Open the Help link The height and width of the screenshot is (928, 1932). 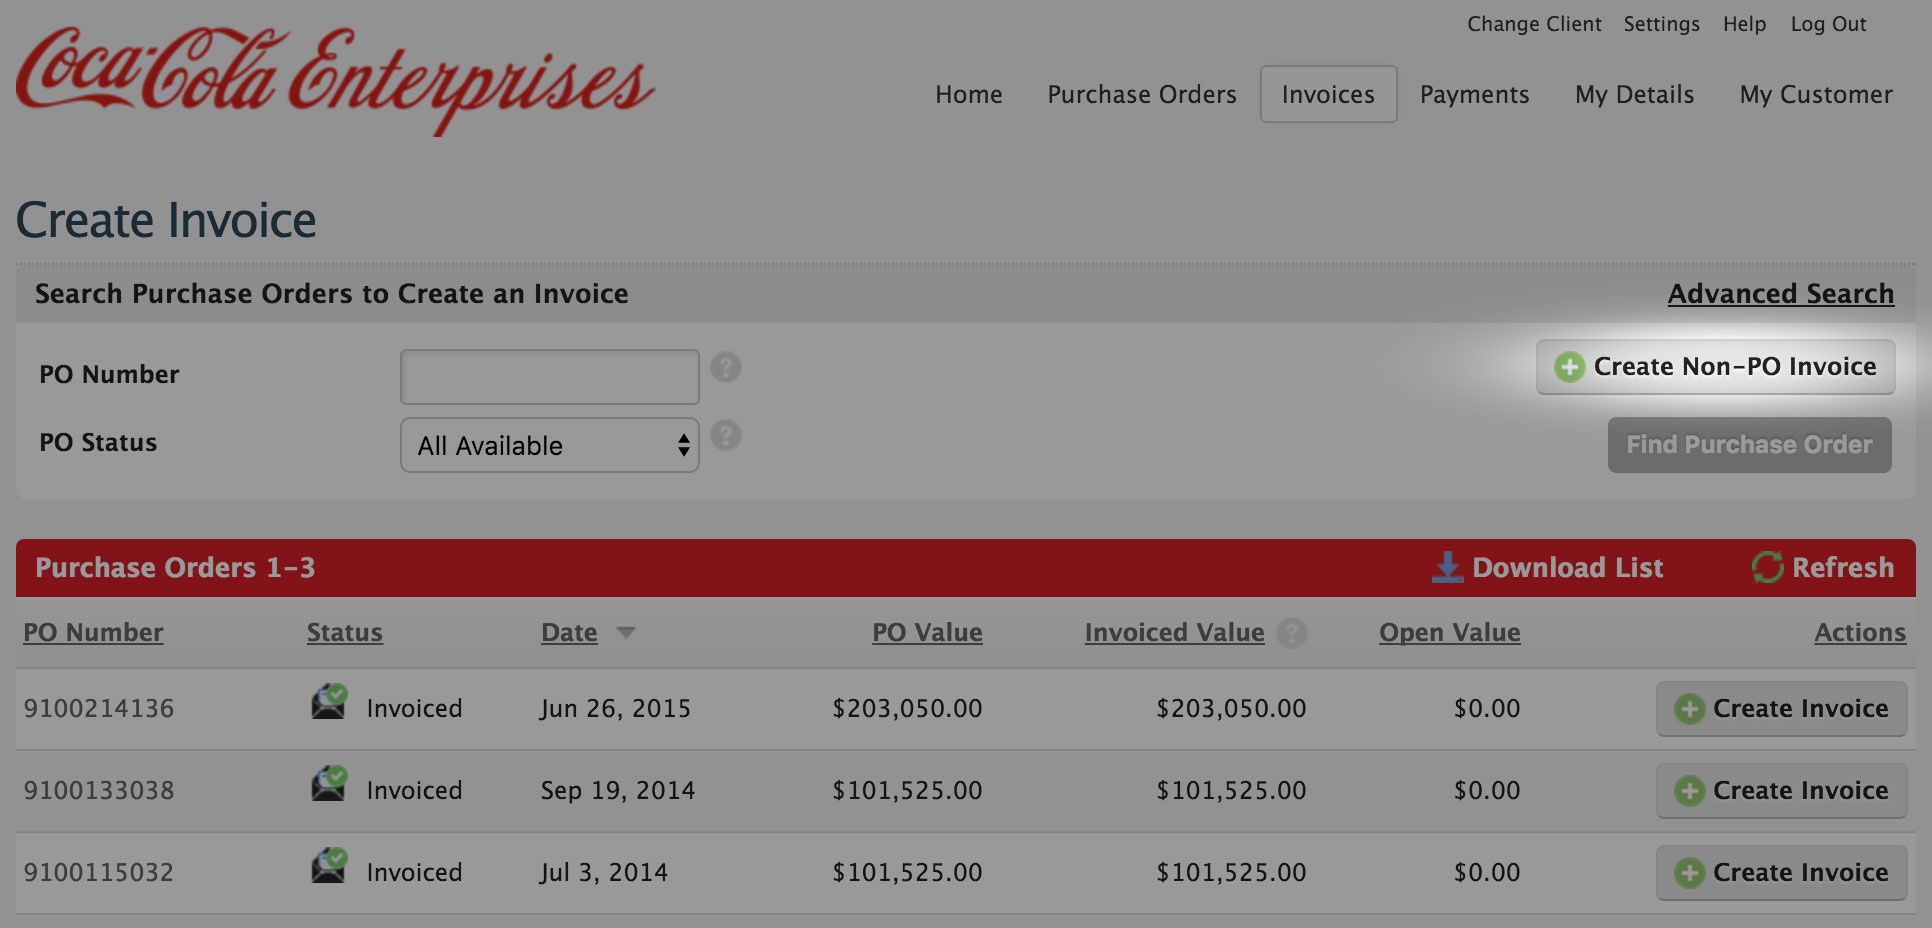tap(1744, 24)
